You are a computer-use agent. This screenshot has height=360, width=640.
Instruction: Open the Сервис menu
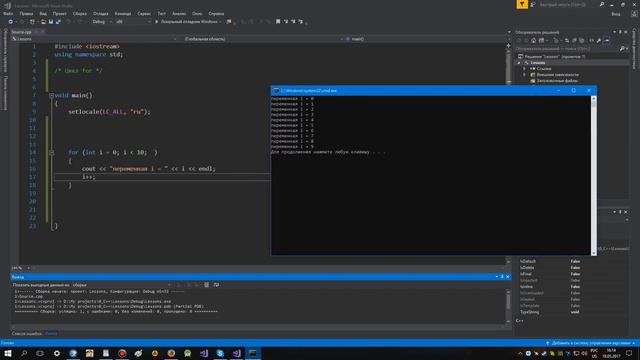click(x=144, y=13)
